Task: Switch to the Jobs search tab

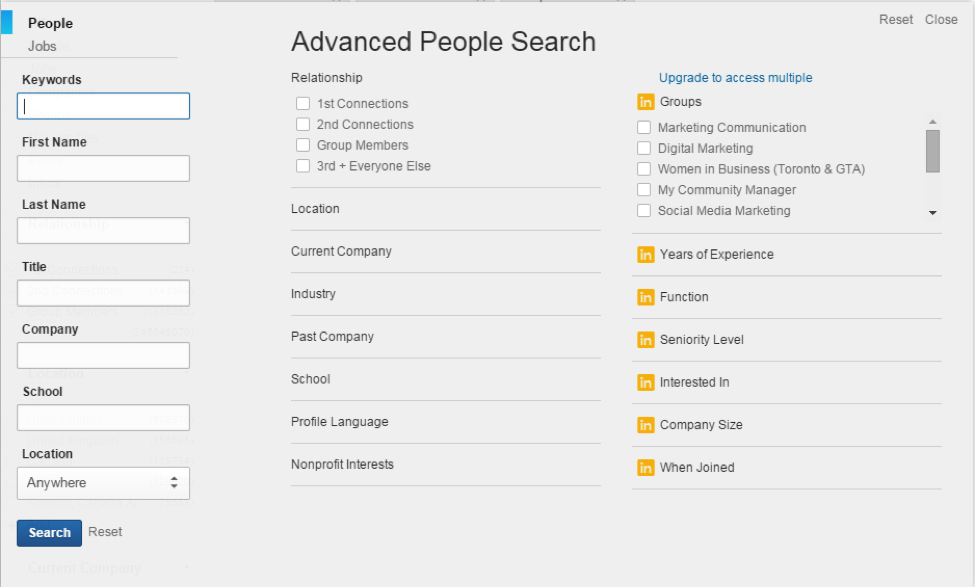Action: tap(42, 47)
